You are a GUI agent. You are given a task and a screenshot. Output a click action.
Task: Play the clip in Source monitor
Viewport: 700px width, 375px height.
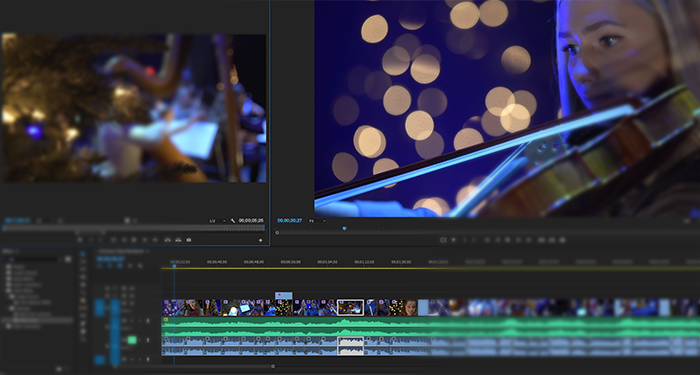pyautogui.click(x=134, y=240)
